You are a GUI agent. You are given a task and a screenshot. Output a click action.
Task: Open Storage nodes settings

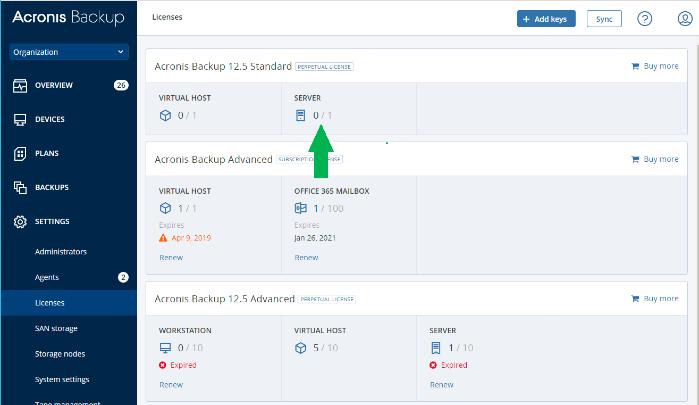[60, 354]
